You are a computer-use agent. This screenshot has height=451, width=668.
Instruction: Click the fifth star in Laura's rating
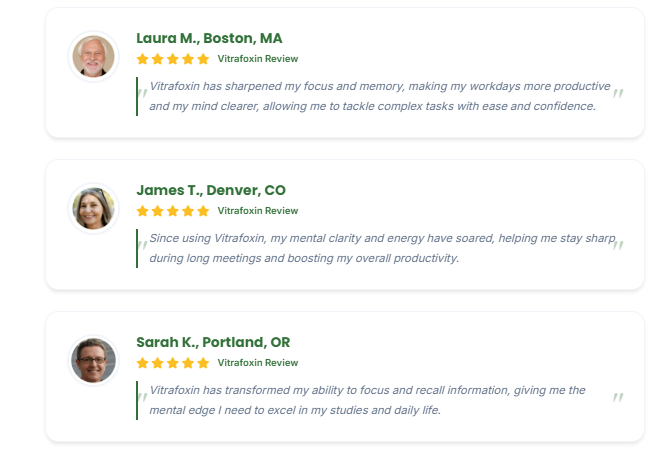click(x=203, y=59)
